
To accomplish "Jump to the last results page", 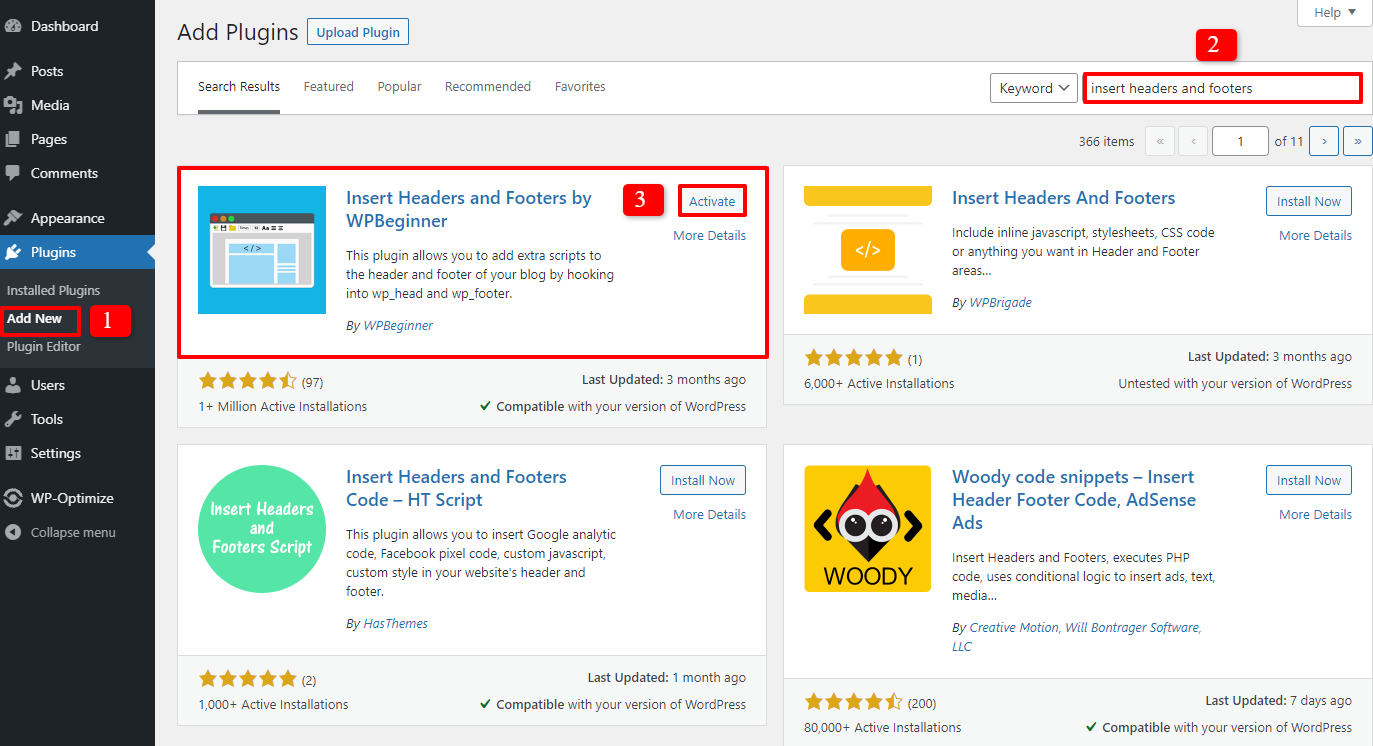I will [1358, 141].
